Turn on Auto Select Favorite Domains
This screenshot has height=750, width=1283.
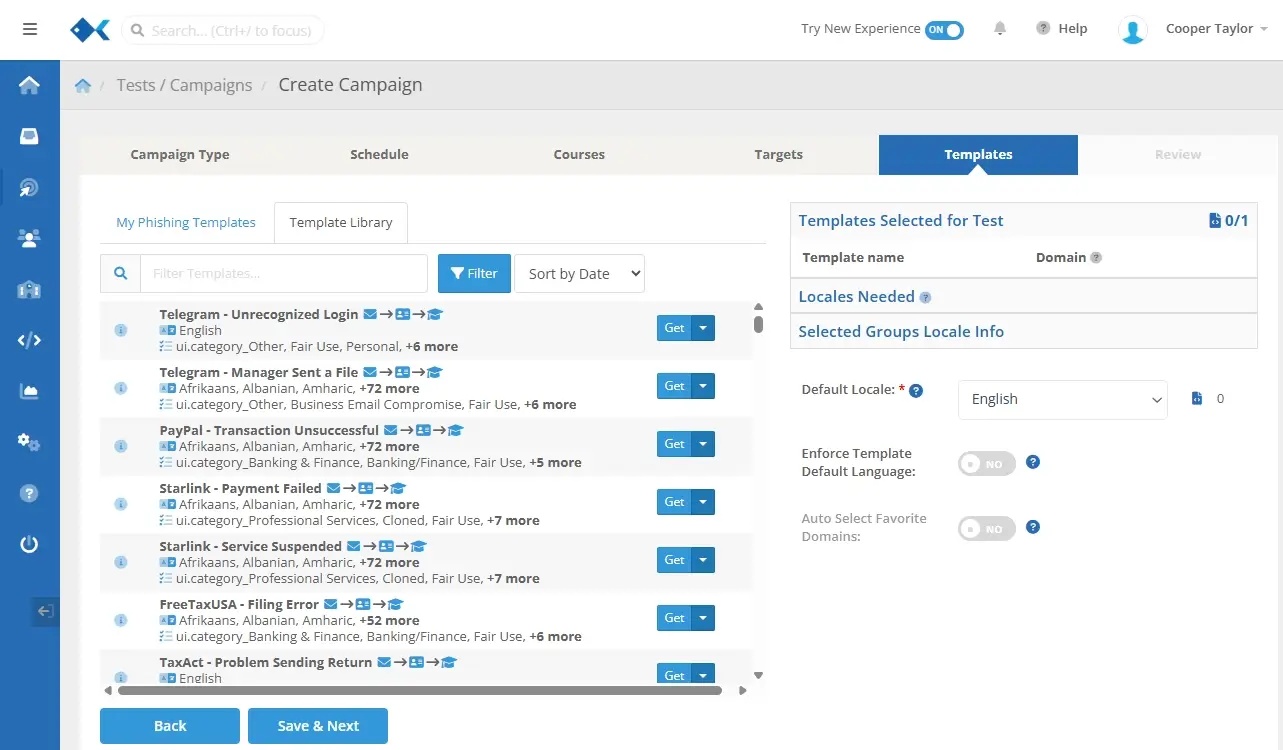[986, 529]
